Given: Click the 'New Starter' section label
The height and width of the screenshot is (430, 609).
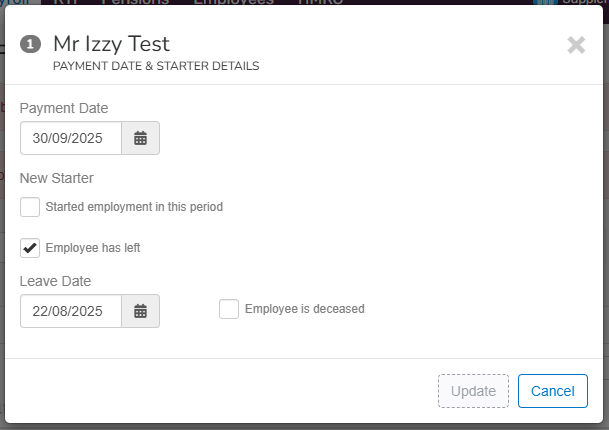Looking at the screenshot, I should click(57, 178).
